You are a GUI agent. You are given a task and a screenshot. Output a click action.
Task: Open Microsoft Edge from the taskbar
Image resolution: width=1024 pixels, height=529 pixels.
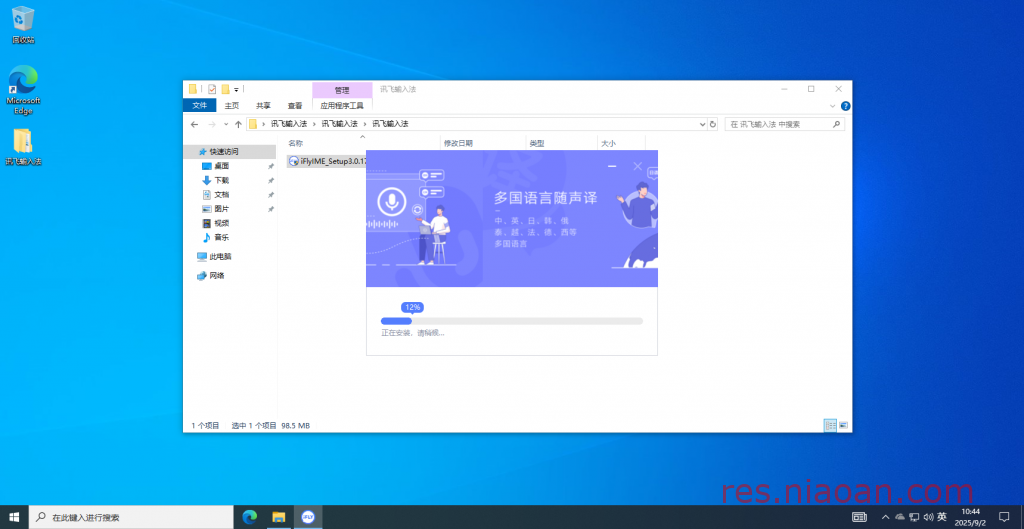249,517
